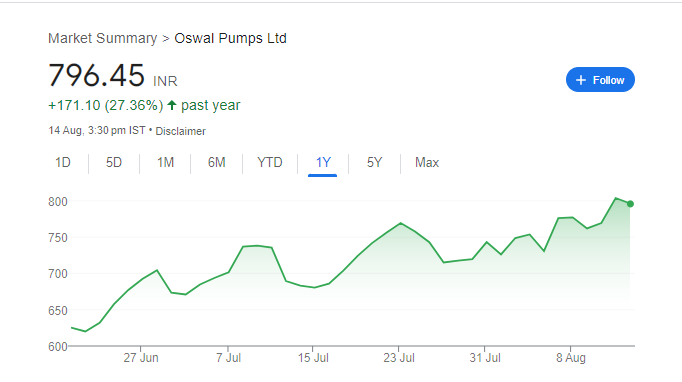682x382 pixels.
Task: Click the 15 Jul axis label
Action: pyautogui.click(x=313, y=358)
